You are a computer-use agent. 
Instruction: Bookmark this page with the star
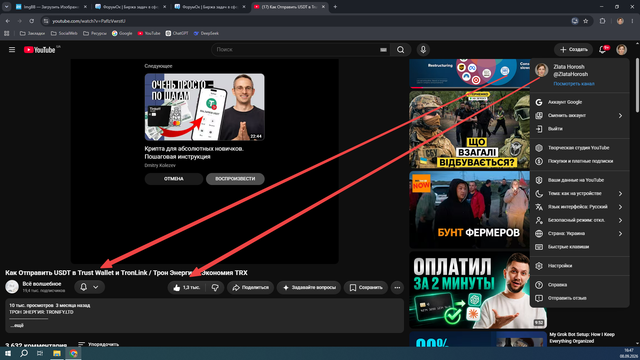click(x=586, y=21)
